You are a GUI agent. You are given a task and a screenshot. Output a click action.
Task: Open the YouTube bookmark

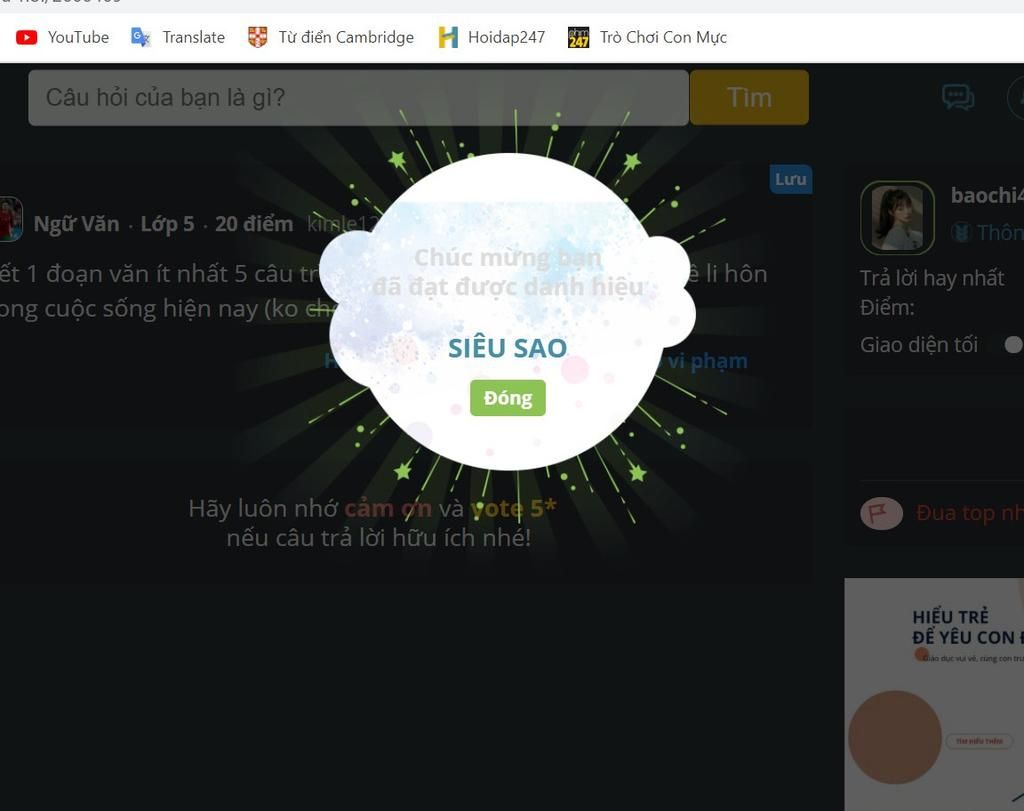(62, 37)
